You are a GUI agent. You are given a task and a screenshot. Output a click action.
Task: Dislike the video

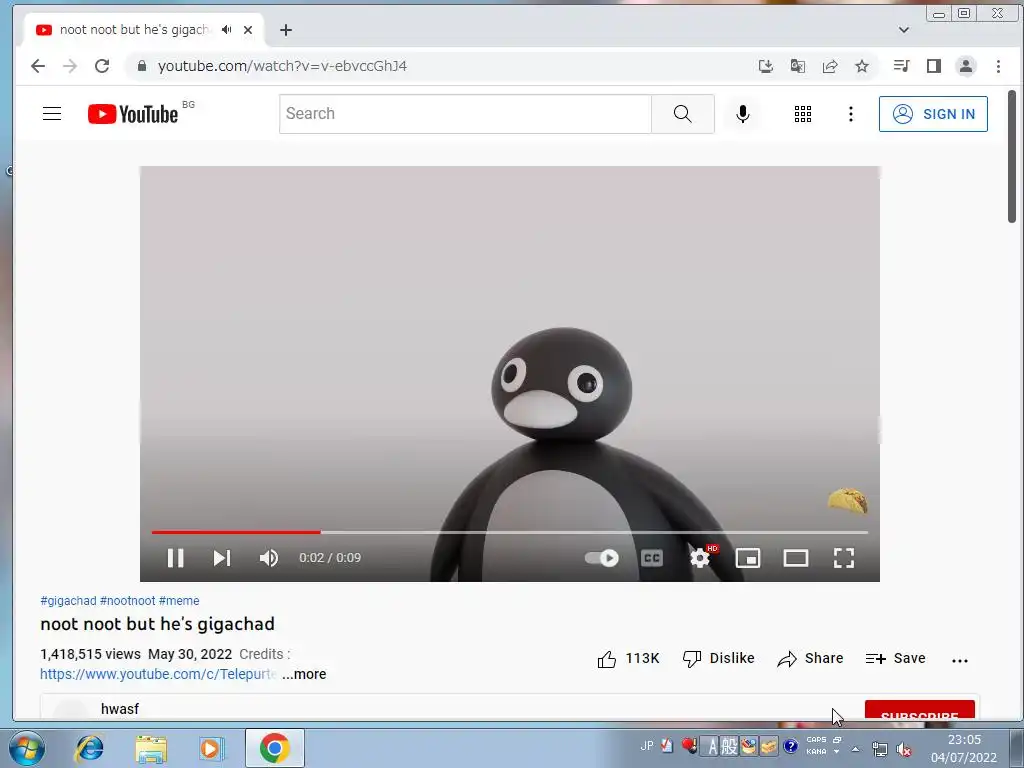coord(718,658)
